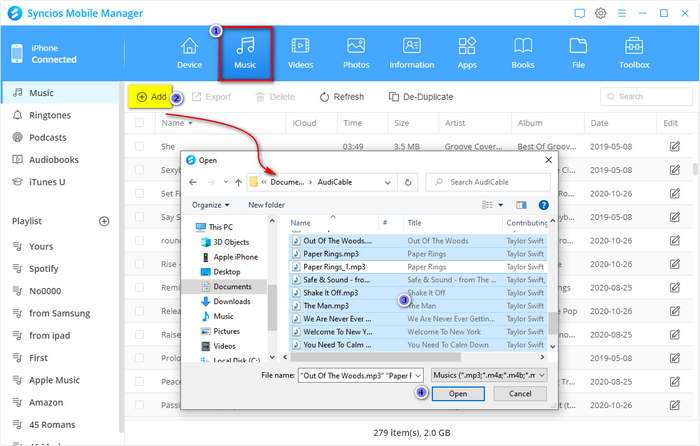Go back in Open dialog

193,182
